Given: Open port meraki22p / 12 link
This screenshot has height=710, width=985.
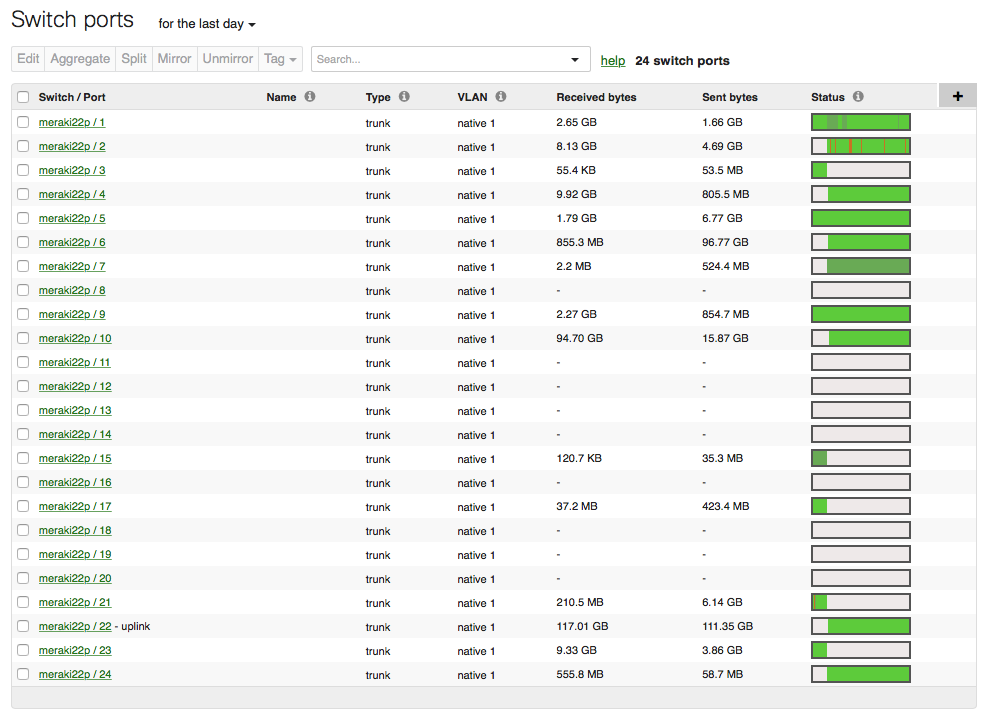Looking at the screenshot, I should tap(75, 386).
